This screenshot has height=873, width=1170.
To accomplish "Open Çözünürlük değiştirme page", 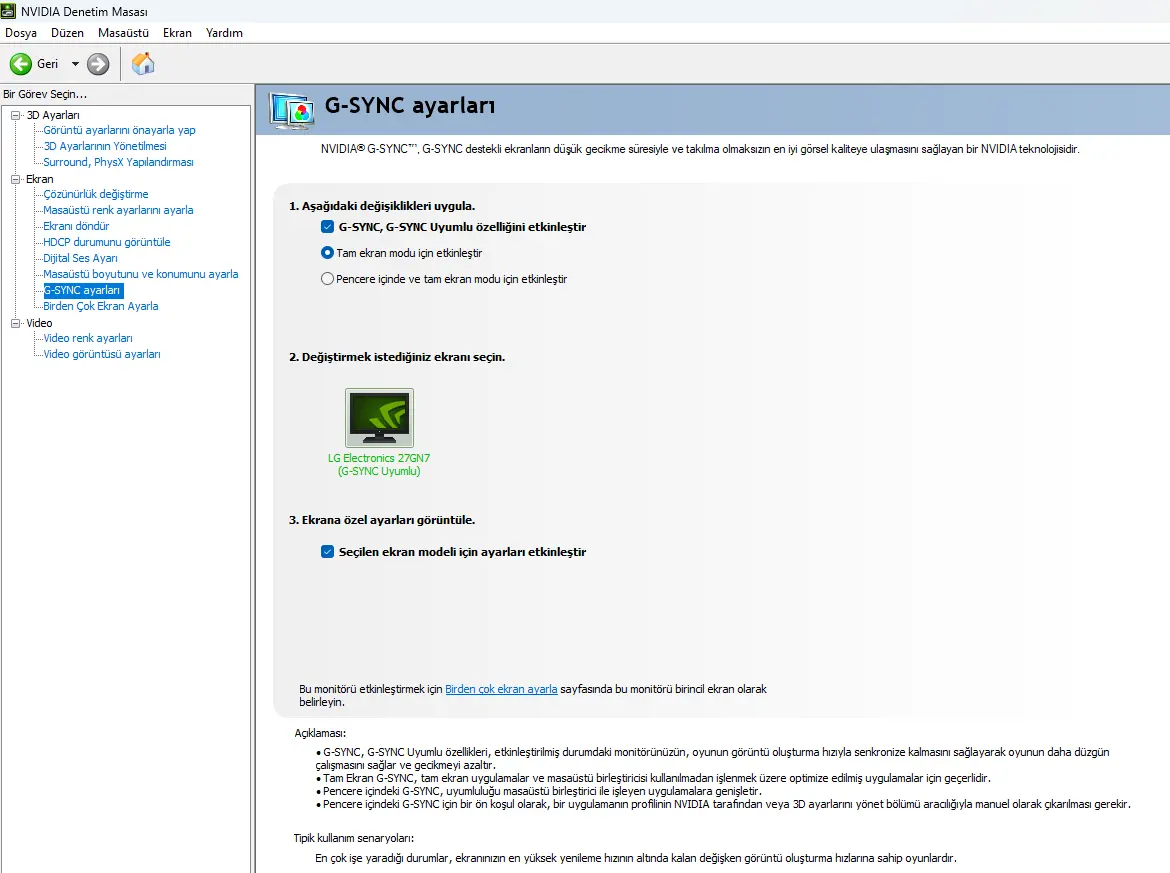I will click(x=96, y=194).
